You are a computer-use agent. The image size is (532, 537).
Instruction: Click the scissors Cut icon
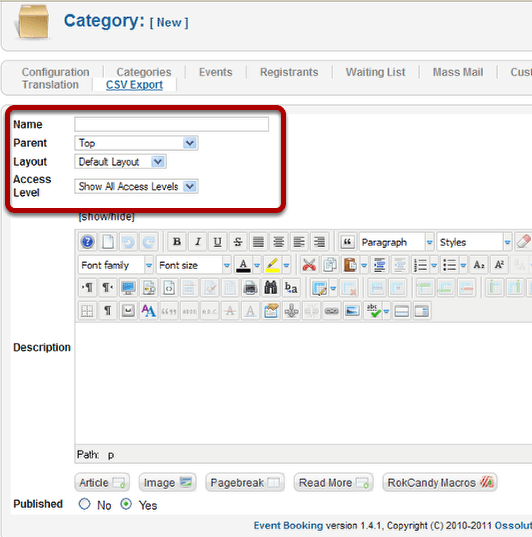309,265
